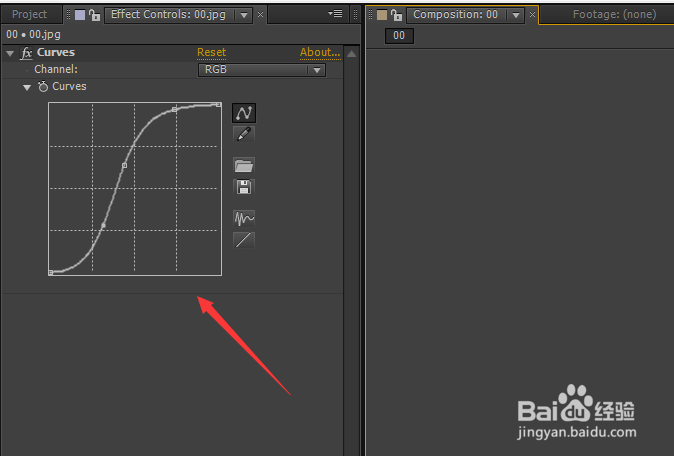Open a saved curves file
The image size is (674, 456).
click(244, 165)
